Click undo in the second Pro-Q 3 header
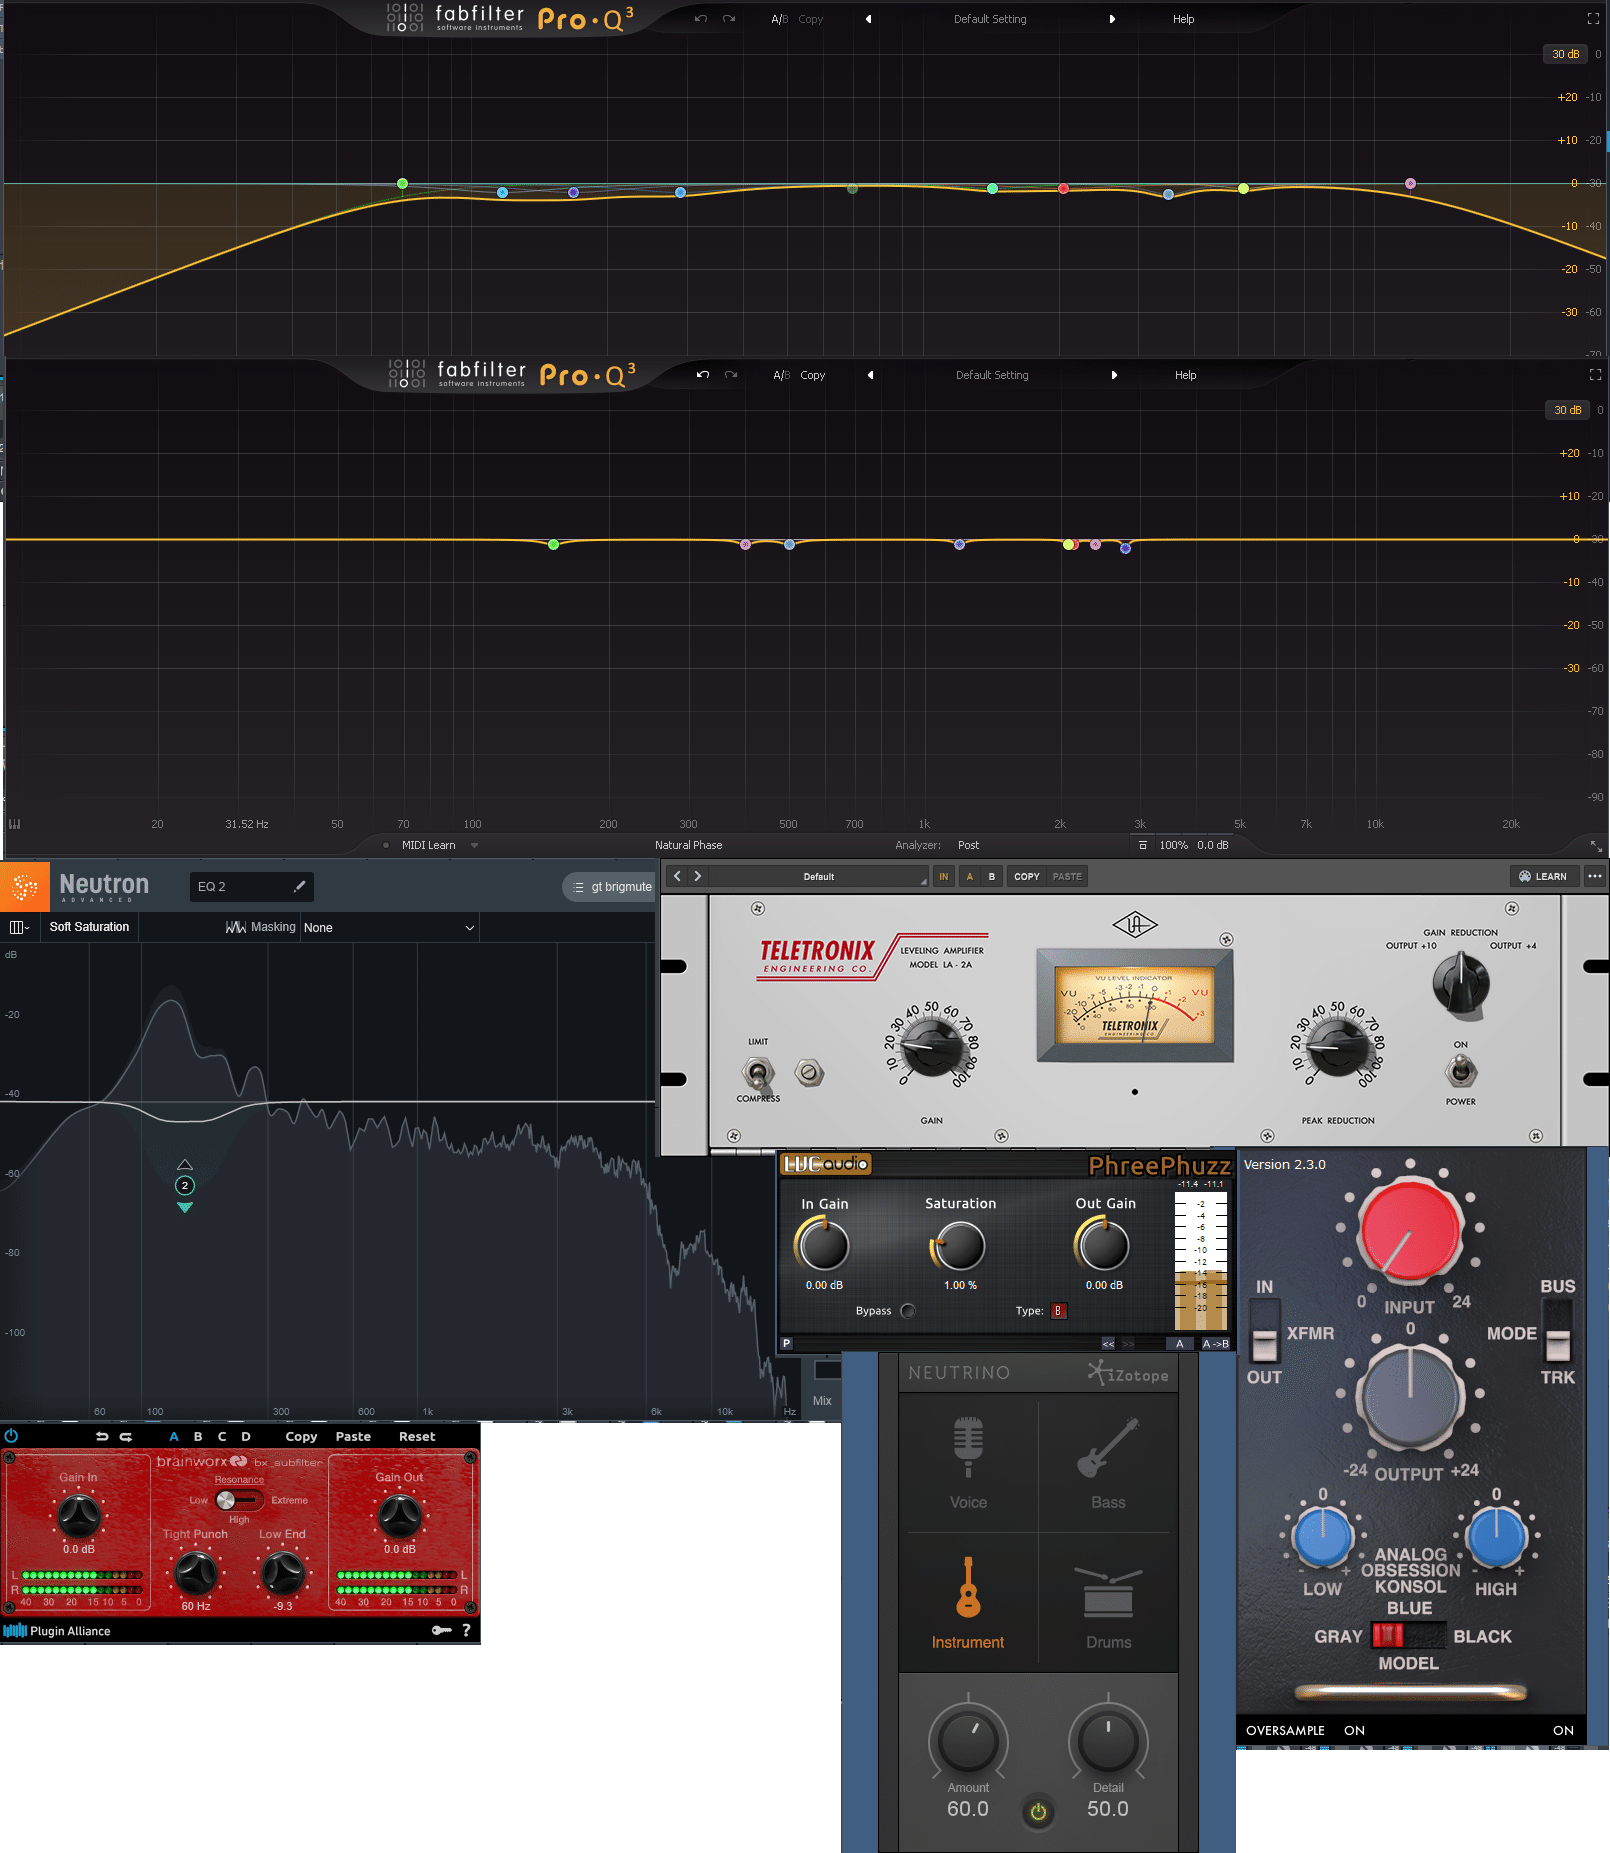The width and height of the screenshot is (1610, 1853). 703,375
